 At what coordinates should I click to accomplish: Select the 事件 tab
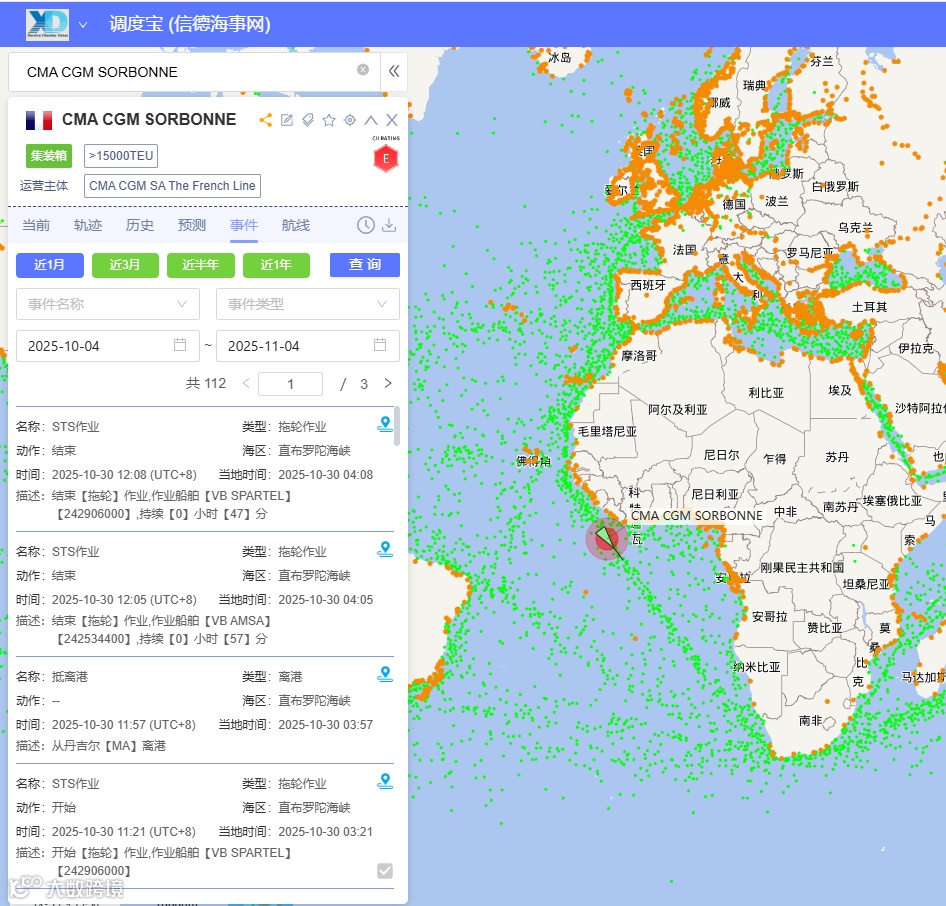point(244,225)
